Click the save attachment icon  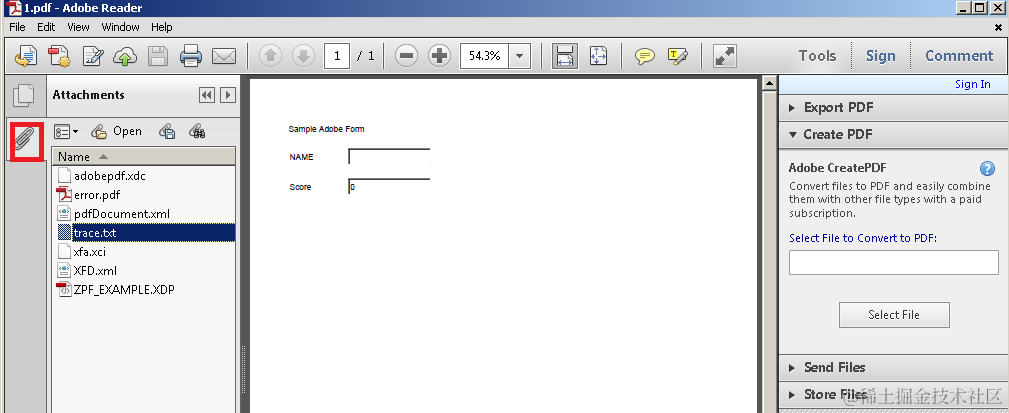click(x=167, y=131)
